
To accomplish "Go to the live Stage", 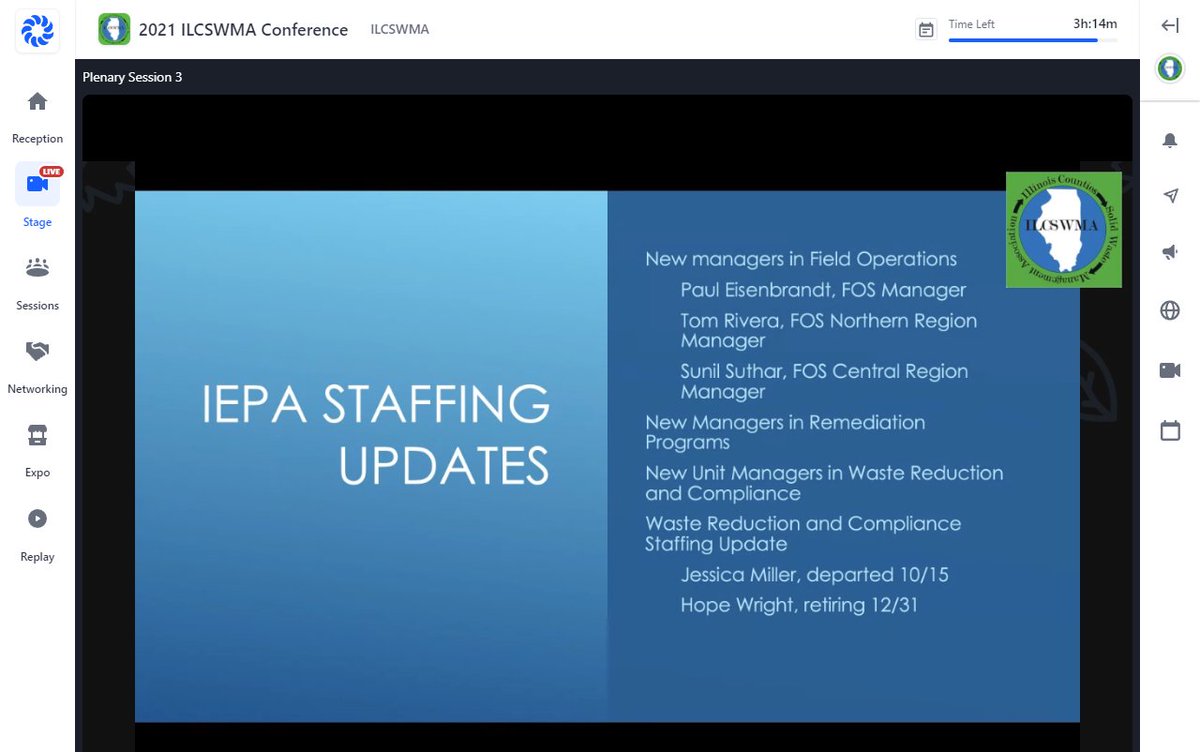I will pyautogui.click(x=37, y=197).
